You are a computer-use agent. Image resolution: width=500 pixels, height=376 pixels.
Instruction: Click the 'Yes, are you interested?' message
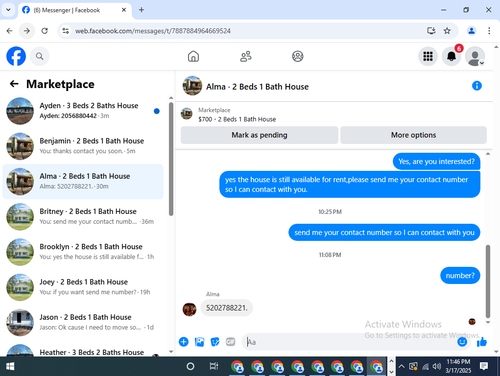(x=436, y=162)
